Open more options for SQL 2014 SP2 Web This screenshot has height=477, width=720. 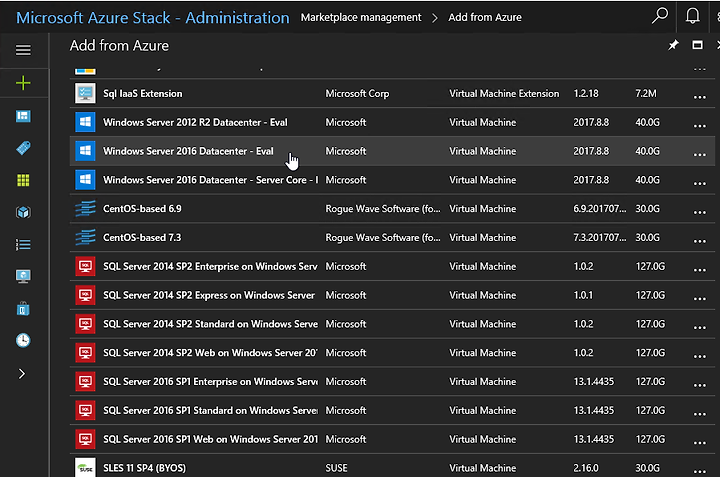pyautogui.click(x=700, y=357)
